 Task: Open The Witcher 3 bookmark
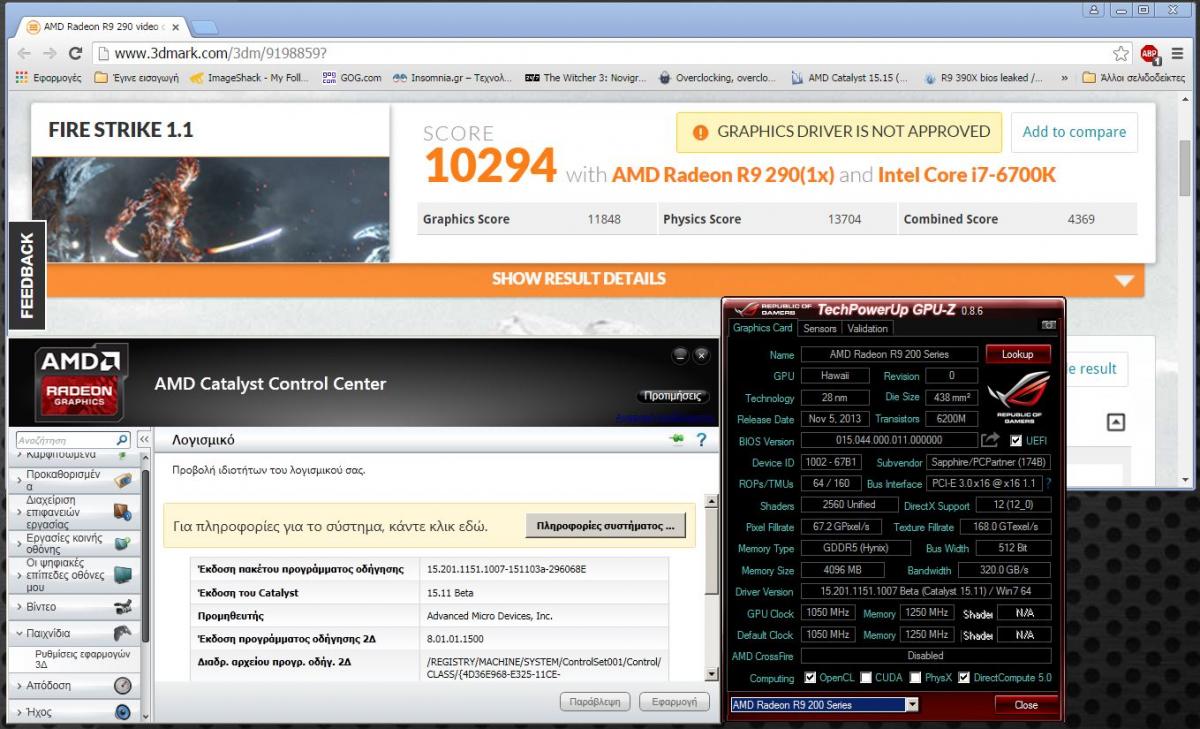[x=587, y=77]
